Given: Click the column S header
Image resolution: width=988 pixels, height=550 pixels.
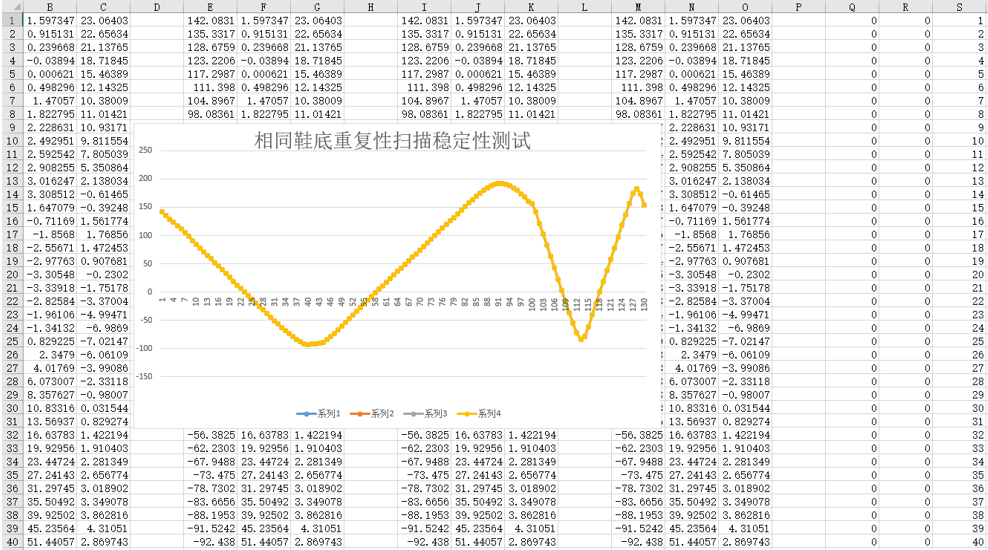Looking at the screenshot, I should pos(960,7).
